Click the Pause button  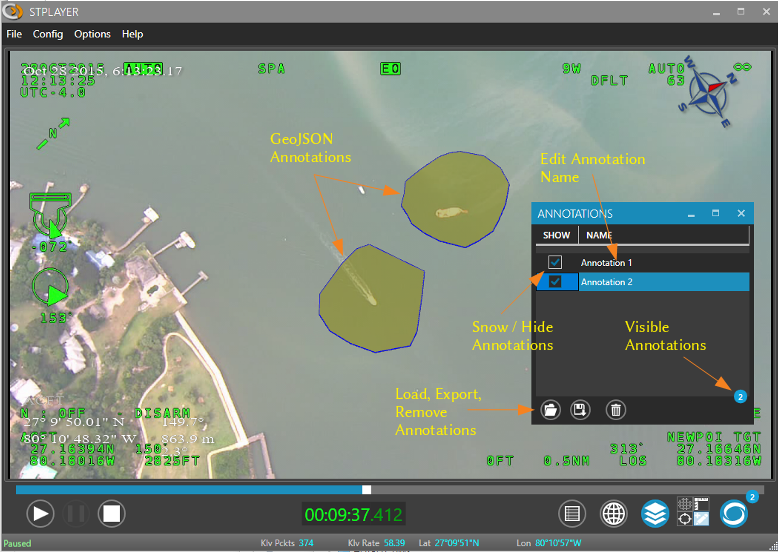[76, 514]
